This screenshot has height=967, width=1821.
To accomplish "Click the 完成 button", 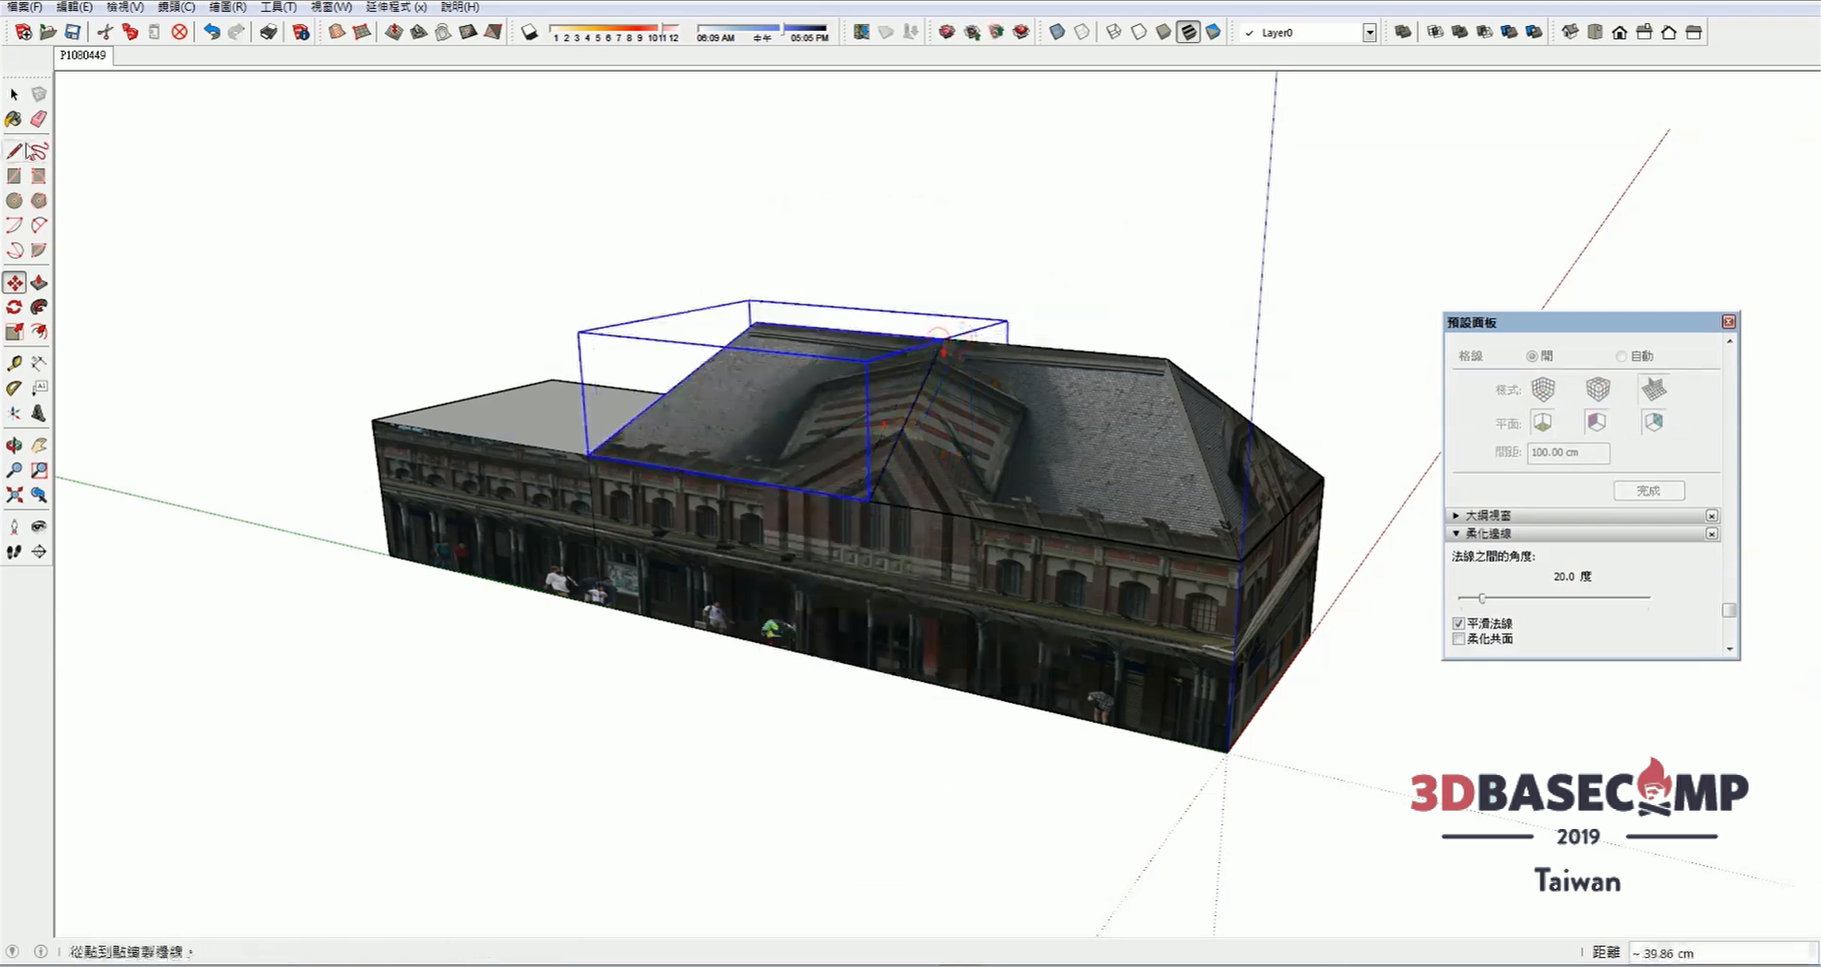I will (1648, 491).
